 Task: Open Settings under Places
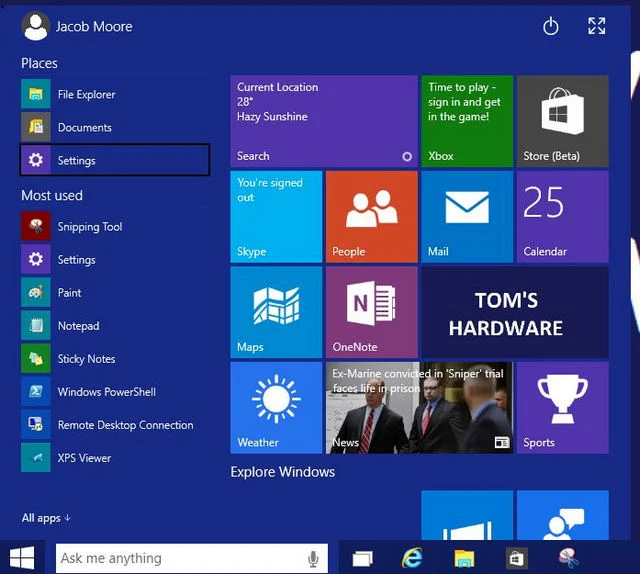click(x=115, y=160)
